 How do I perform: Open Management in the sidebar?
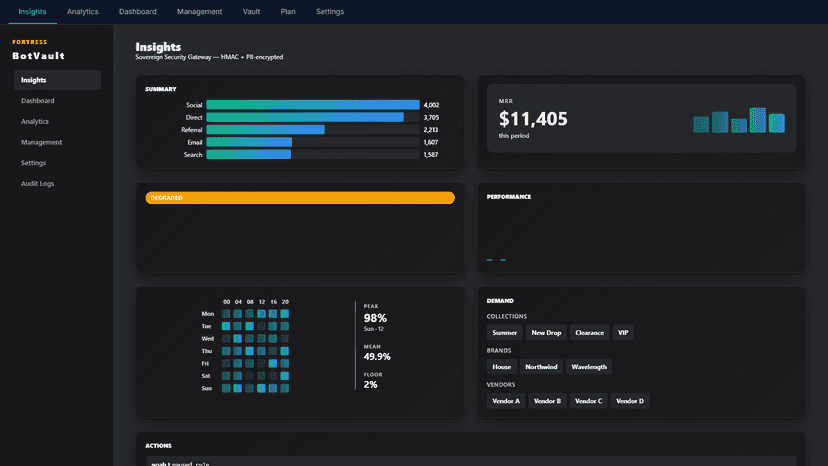(57, 142)
